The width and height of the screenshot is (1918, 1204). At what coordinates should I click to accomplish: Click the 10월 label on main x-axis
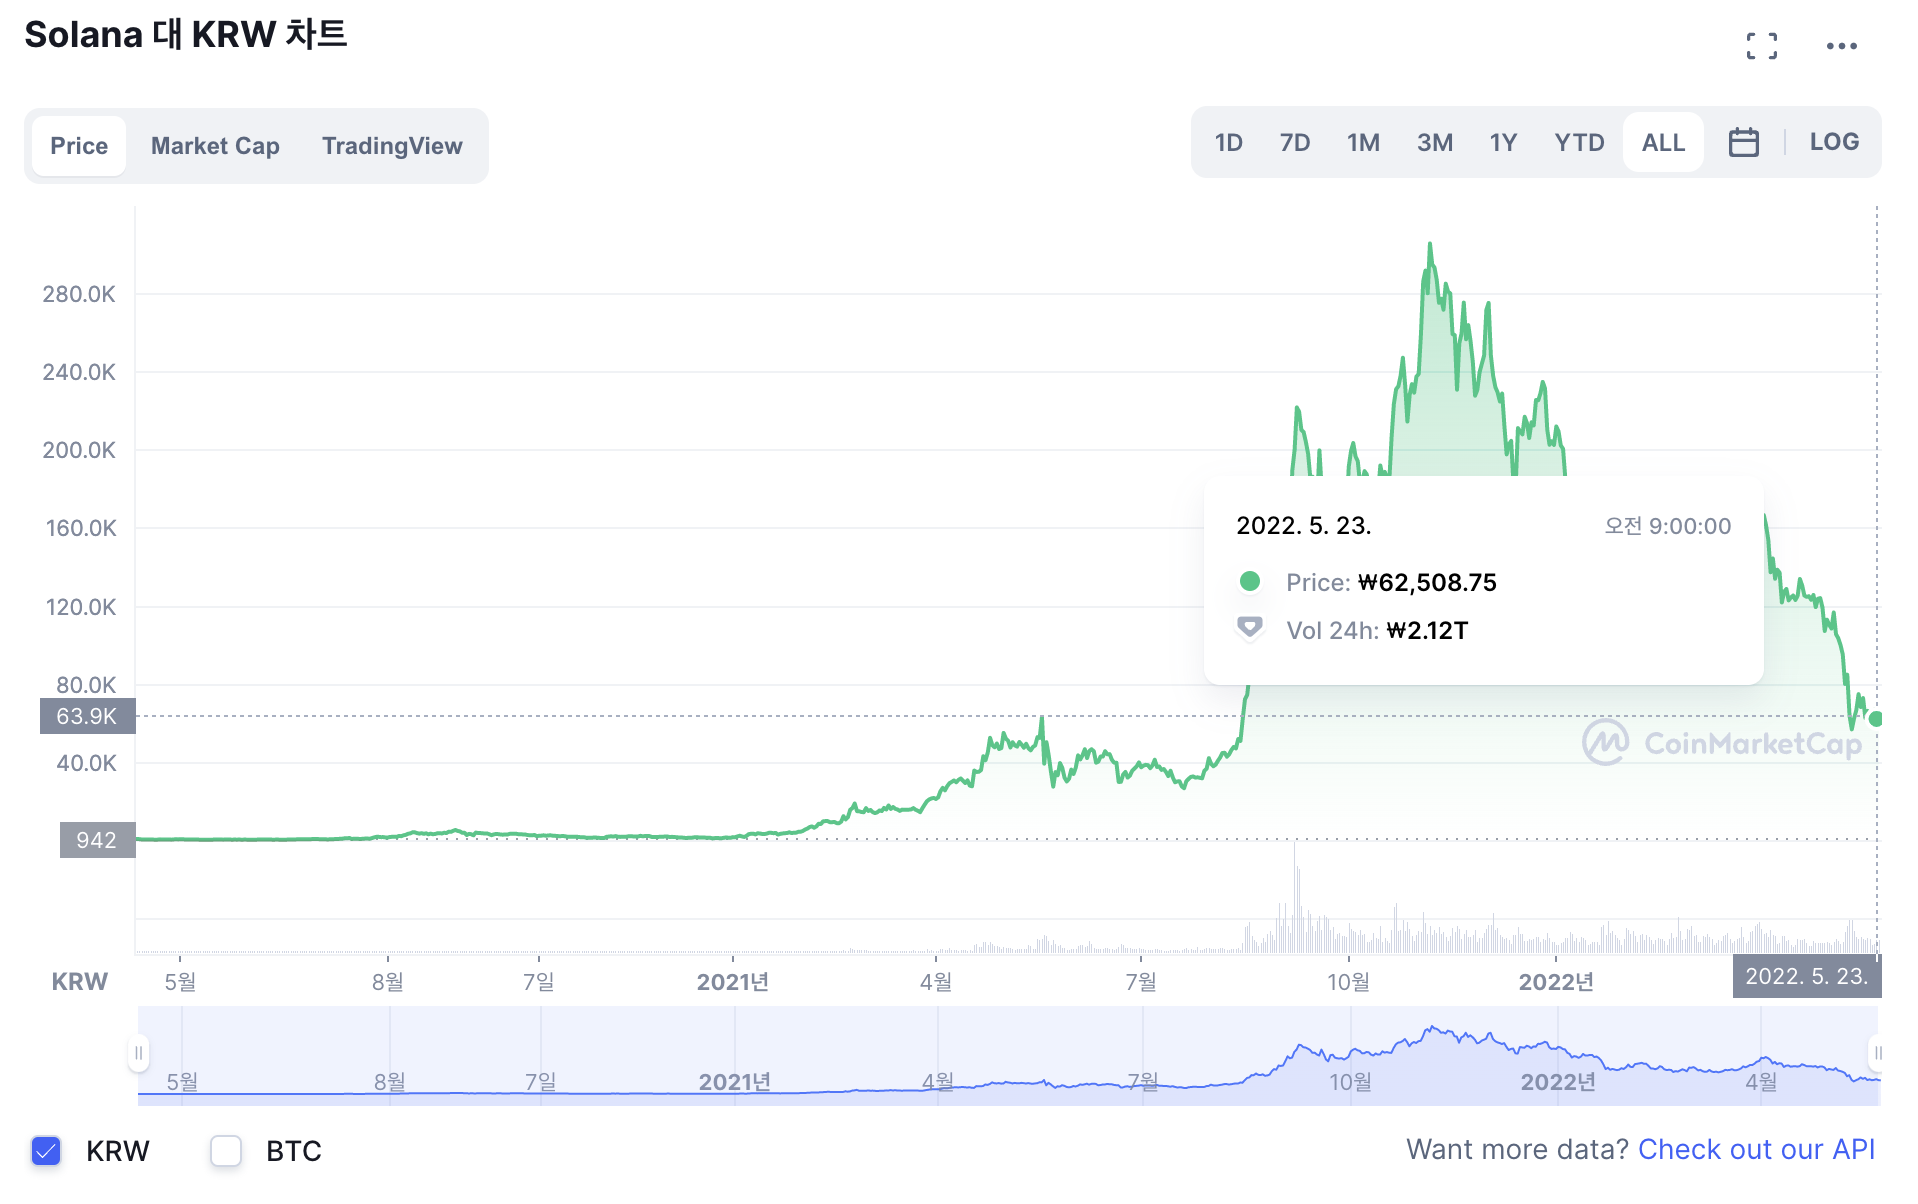[x=1348, y=982]
